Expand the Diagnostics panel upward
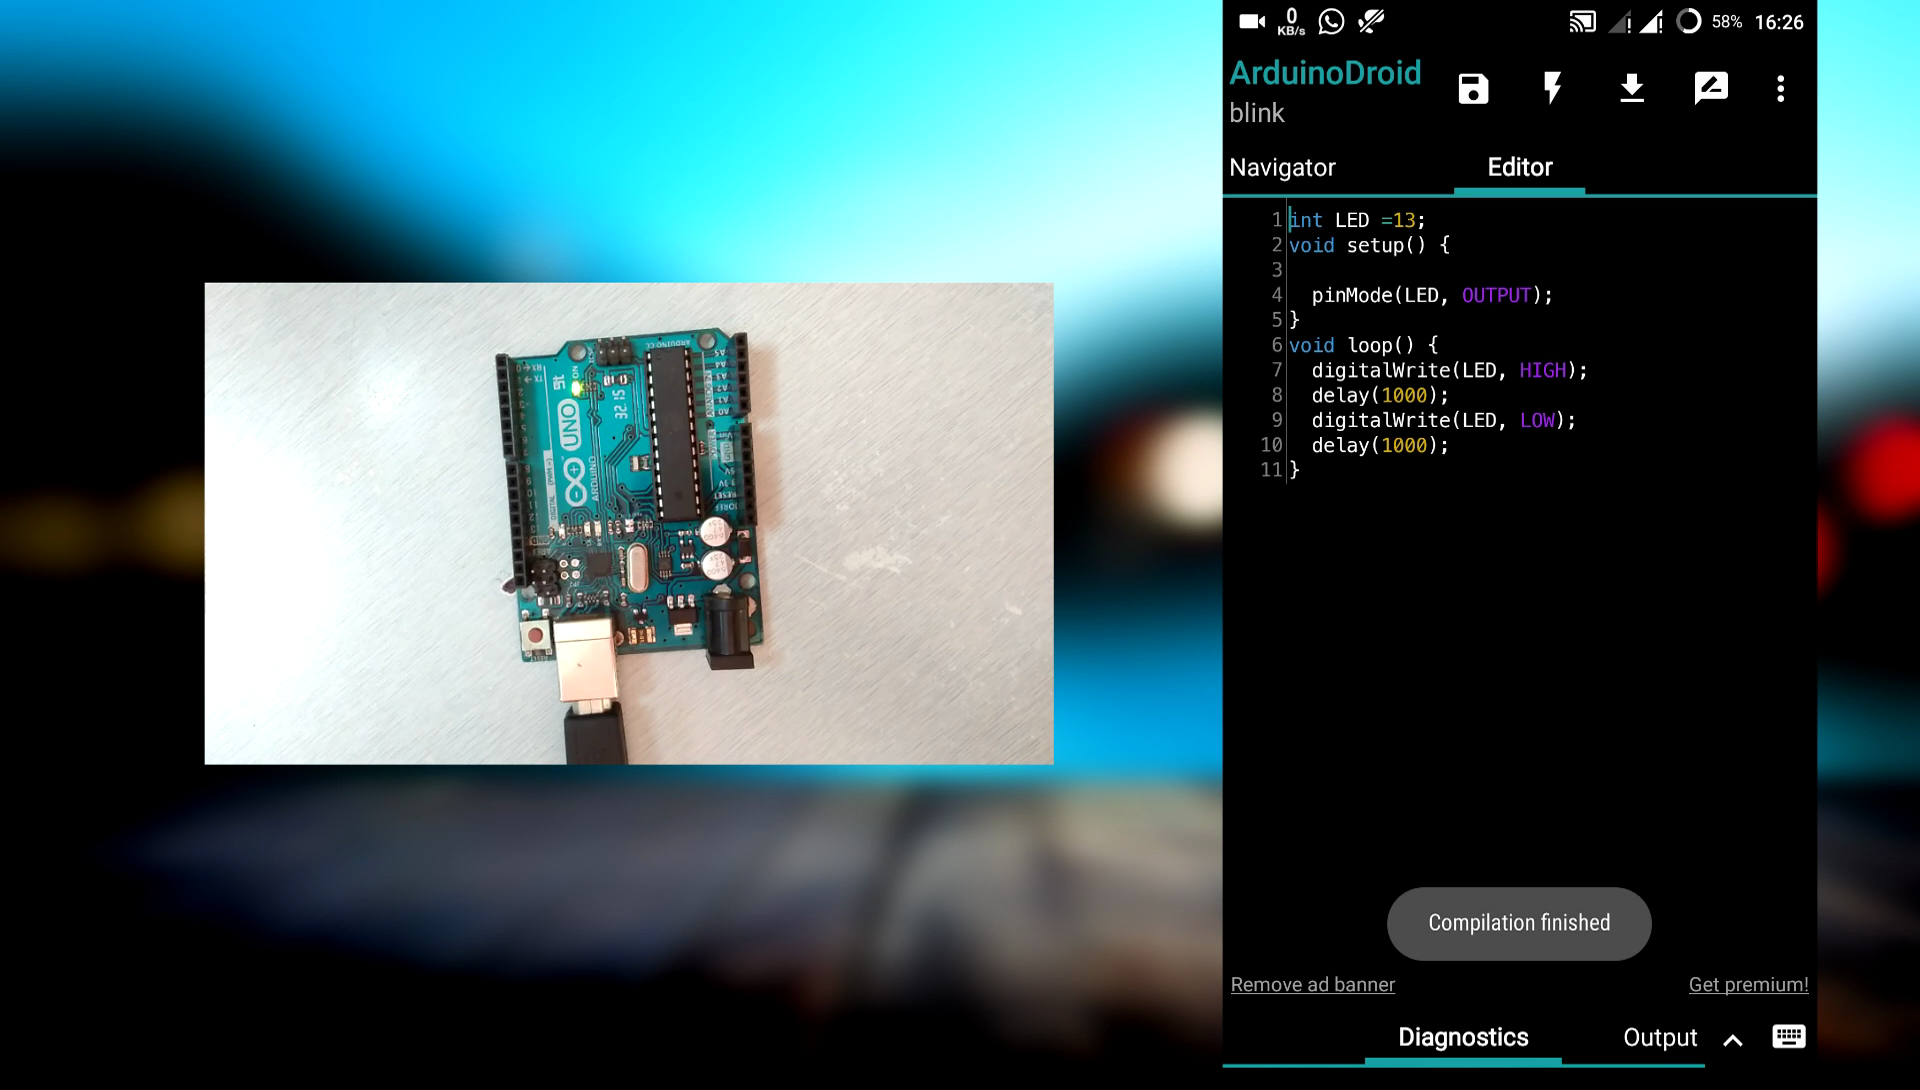1920x1090 pixels. (x=1733, y=1039)
